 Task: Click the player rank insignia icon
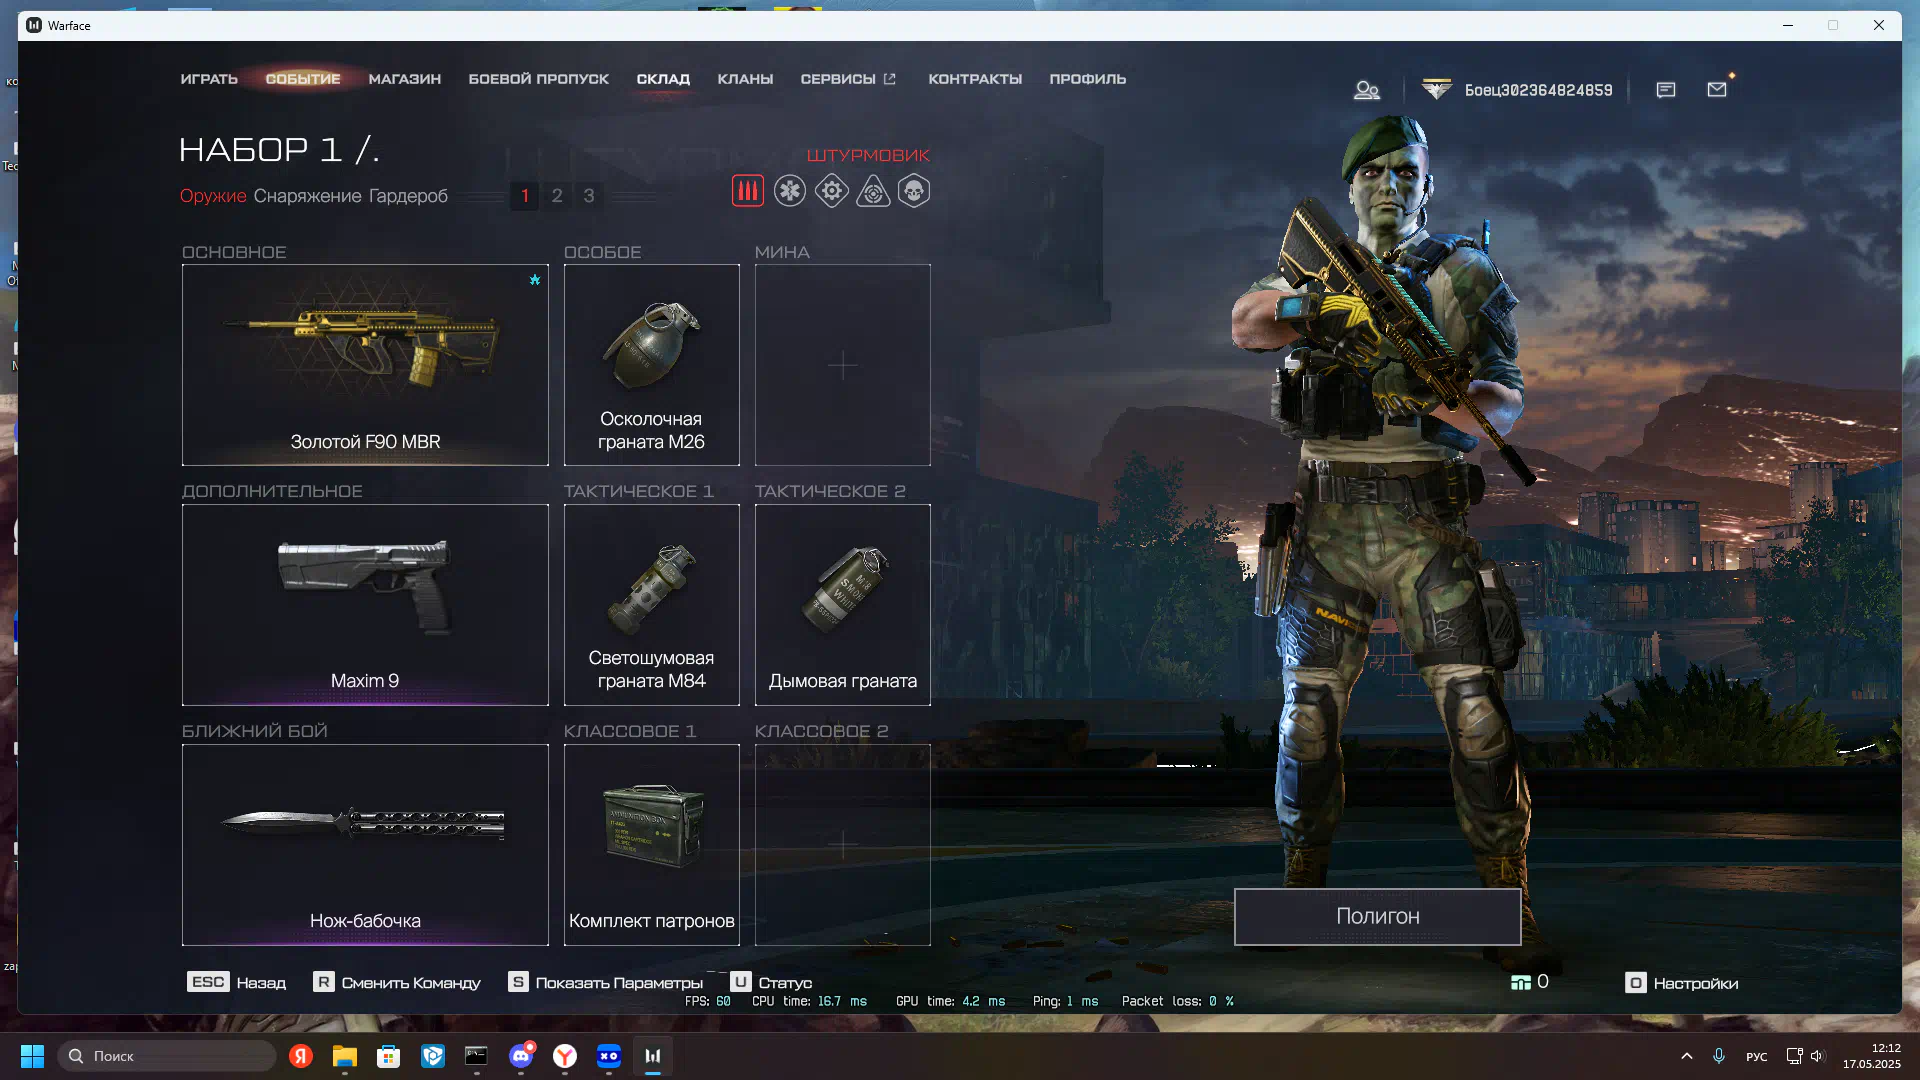[1437, 90]
